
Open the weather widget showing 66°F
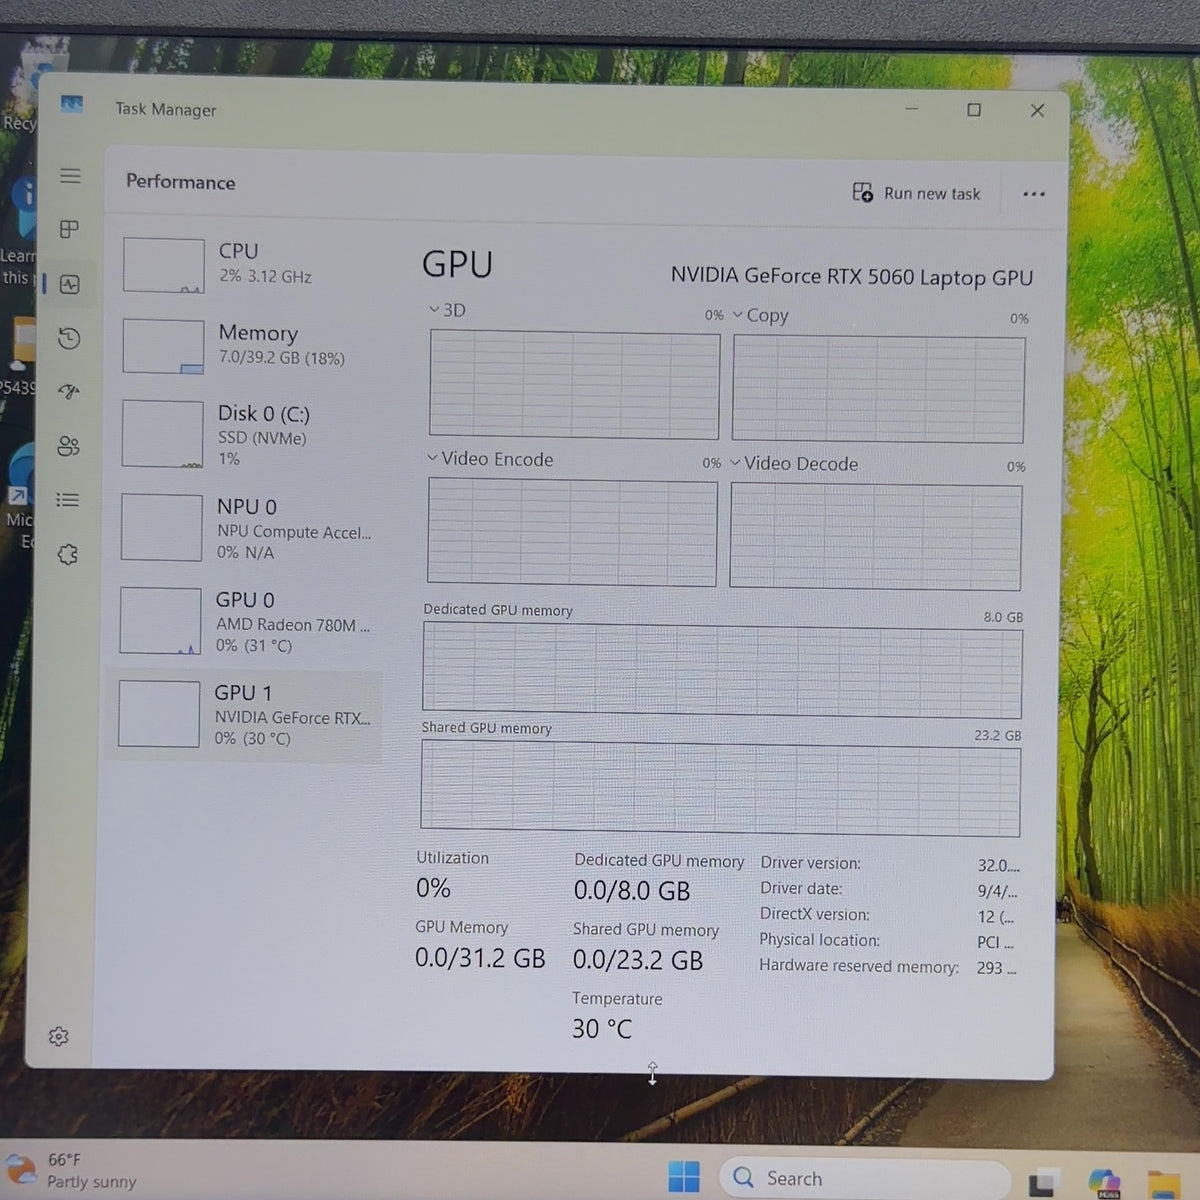pos(70,1171)
